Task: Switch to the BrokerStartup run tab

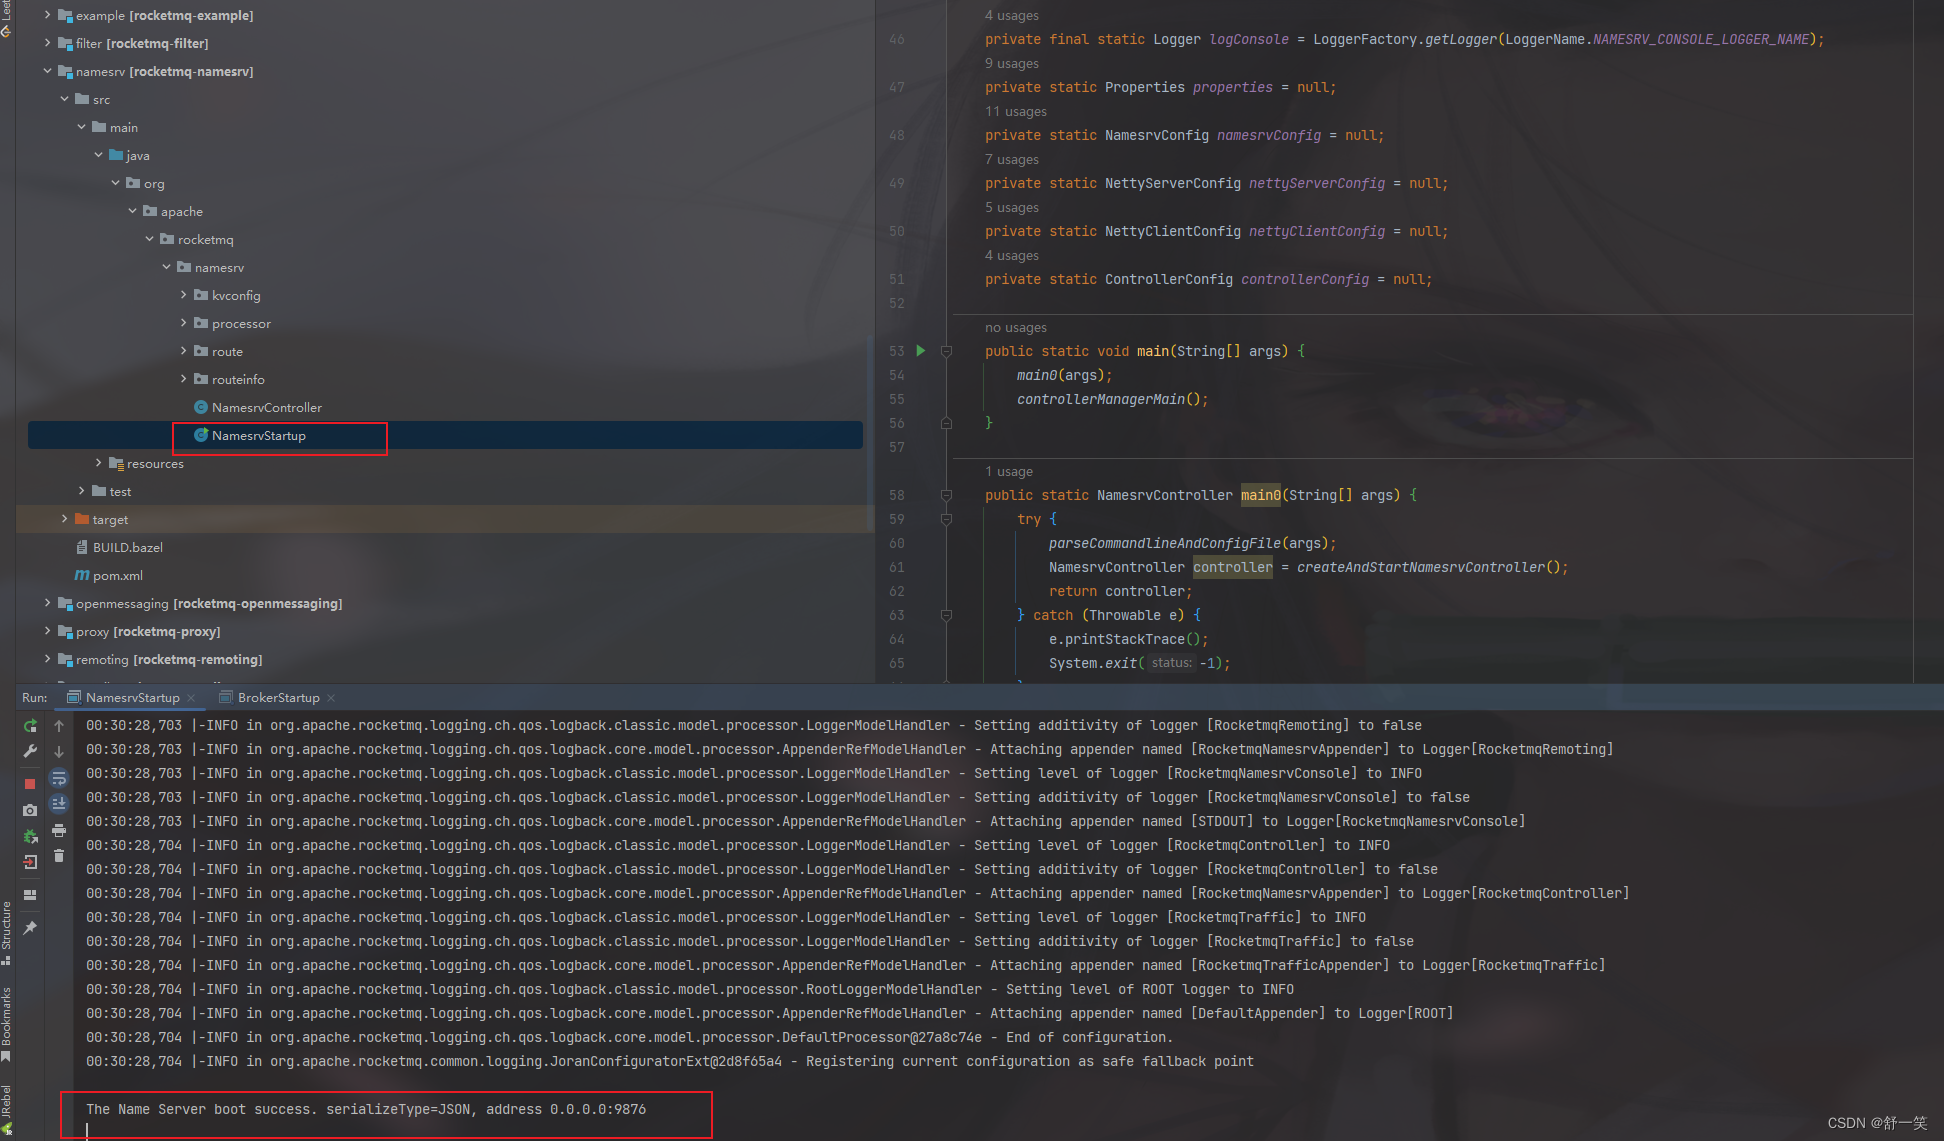Action: pyautogui.click(x=278, y=697)
